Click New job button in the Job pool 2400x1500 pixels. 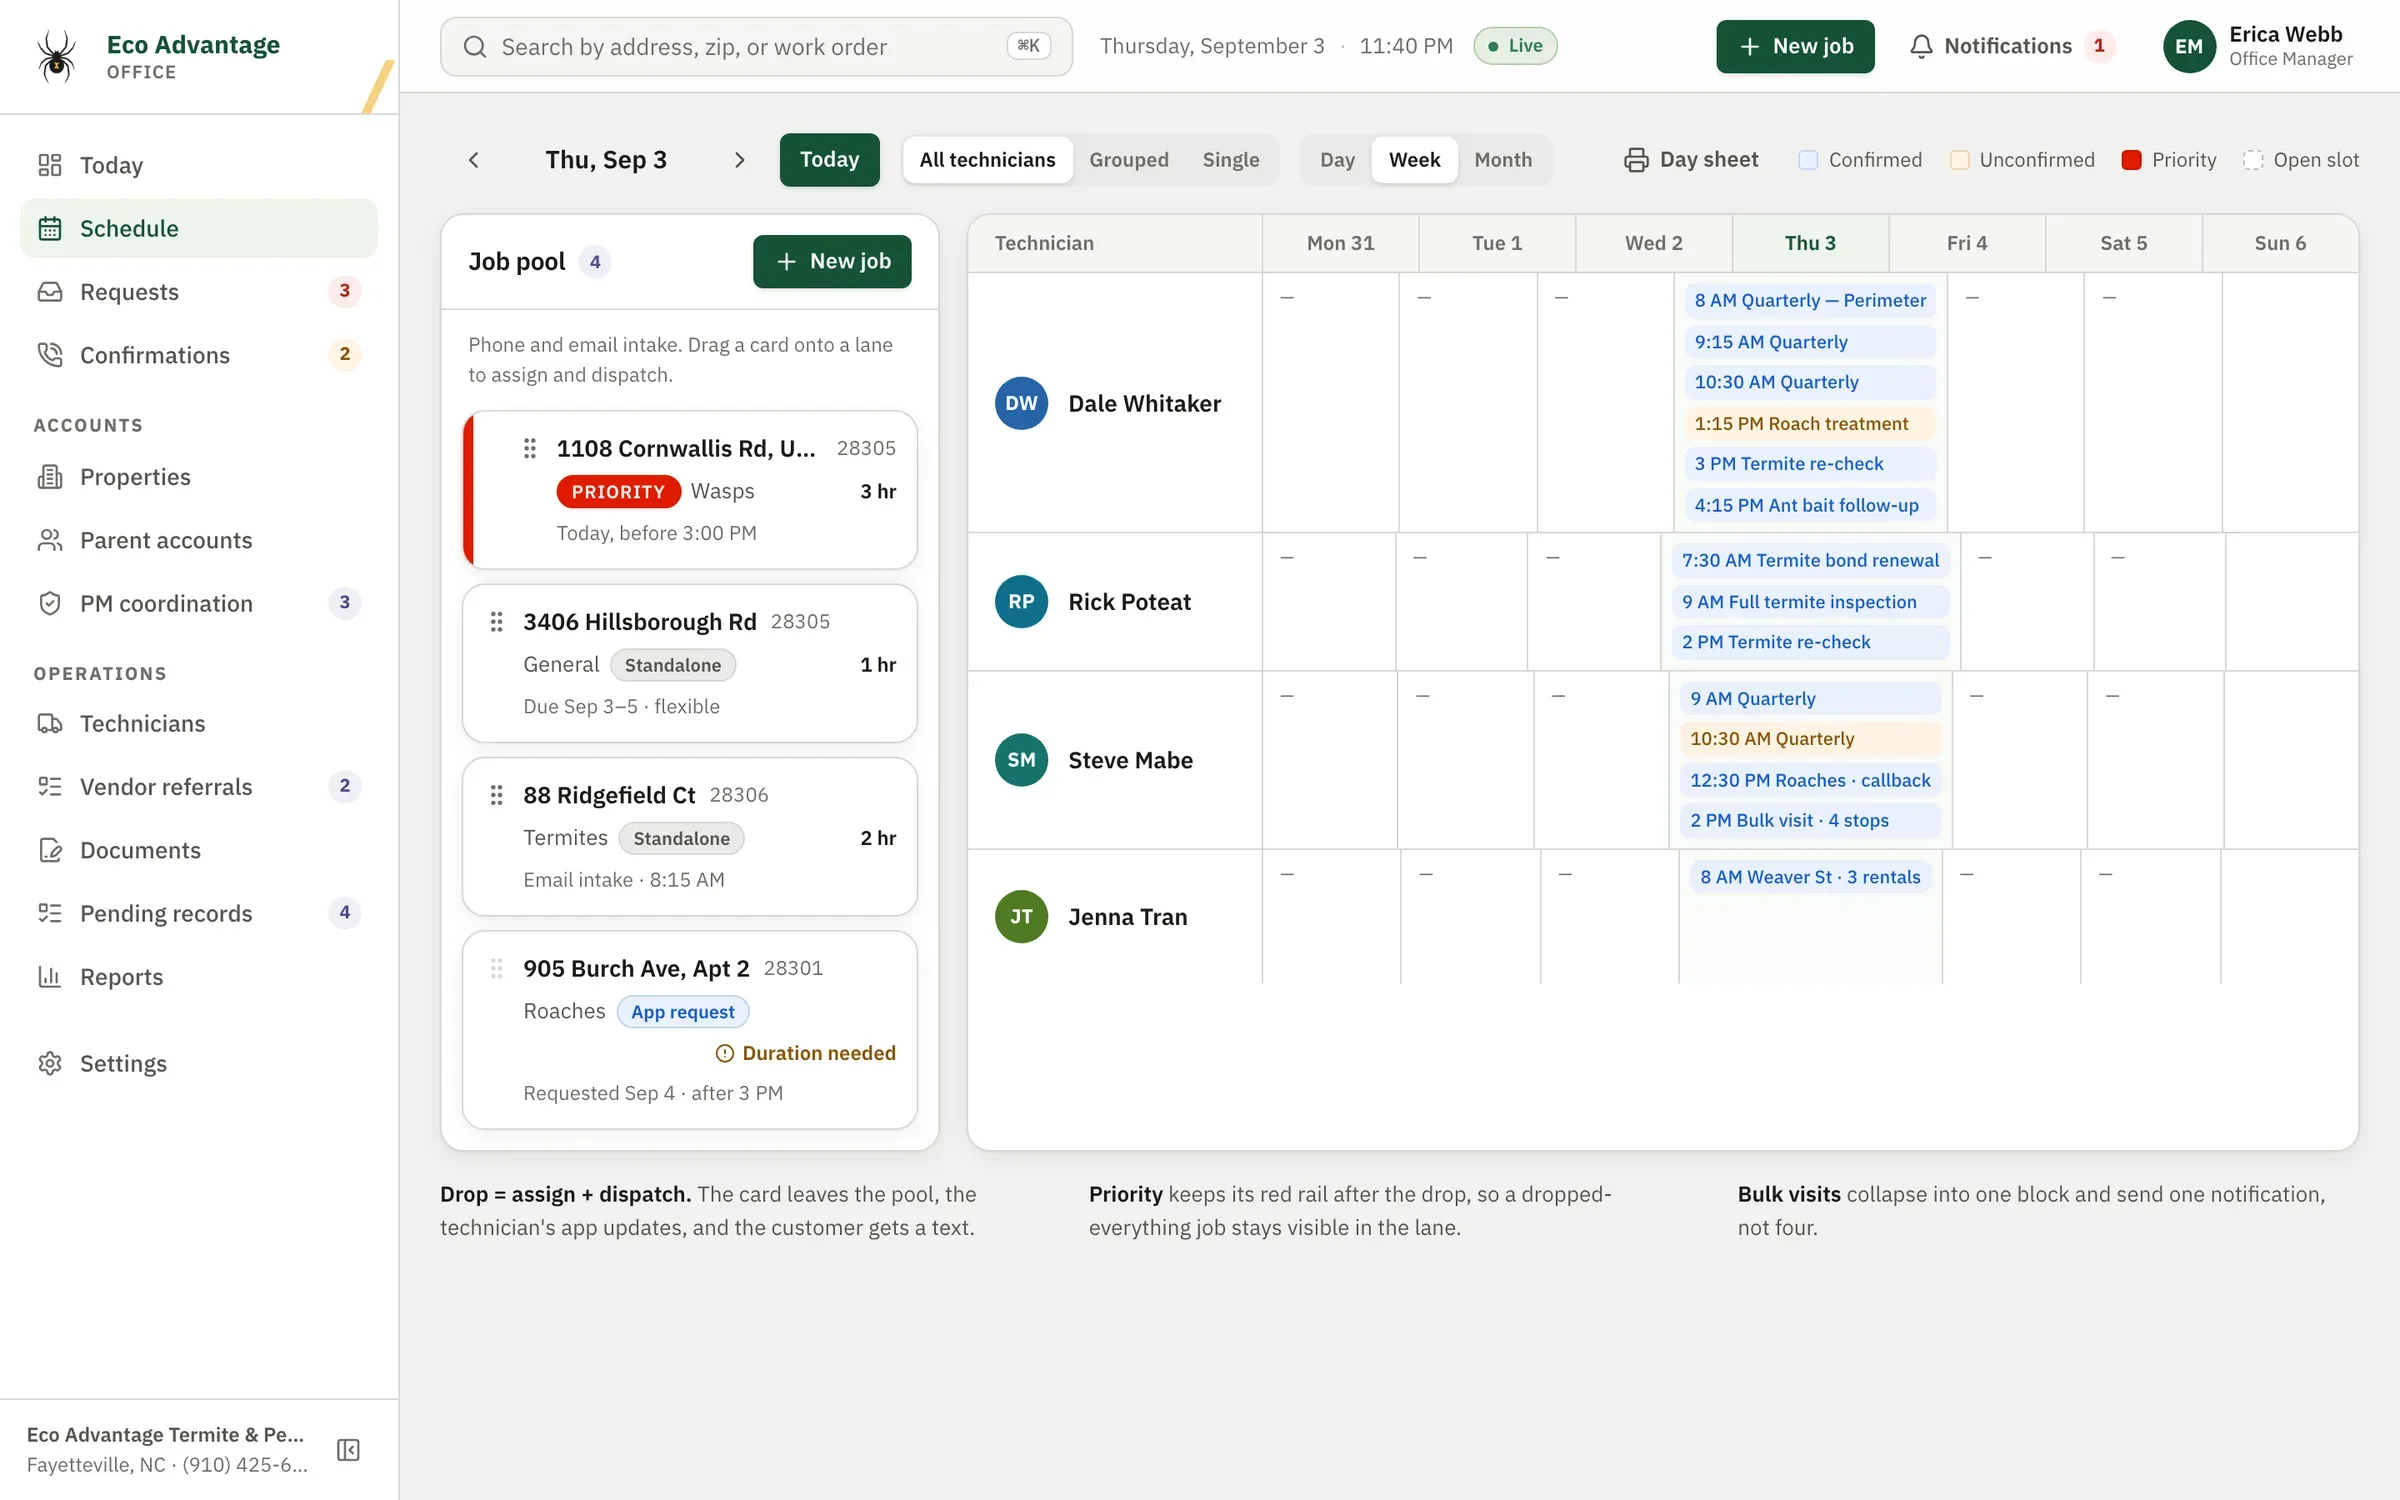[832, 261]
